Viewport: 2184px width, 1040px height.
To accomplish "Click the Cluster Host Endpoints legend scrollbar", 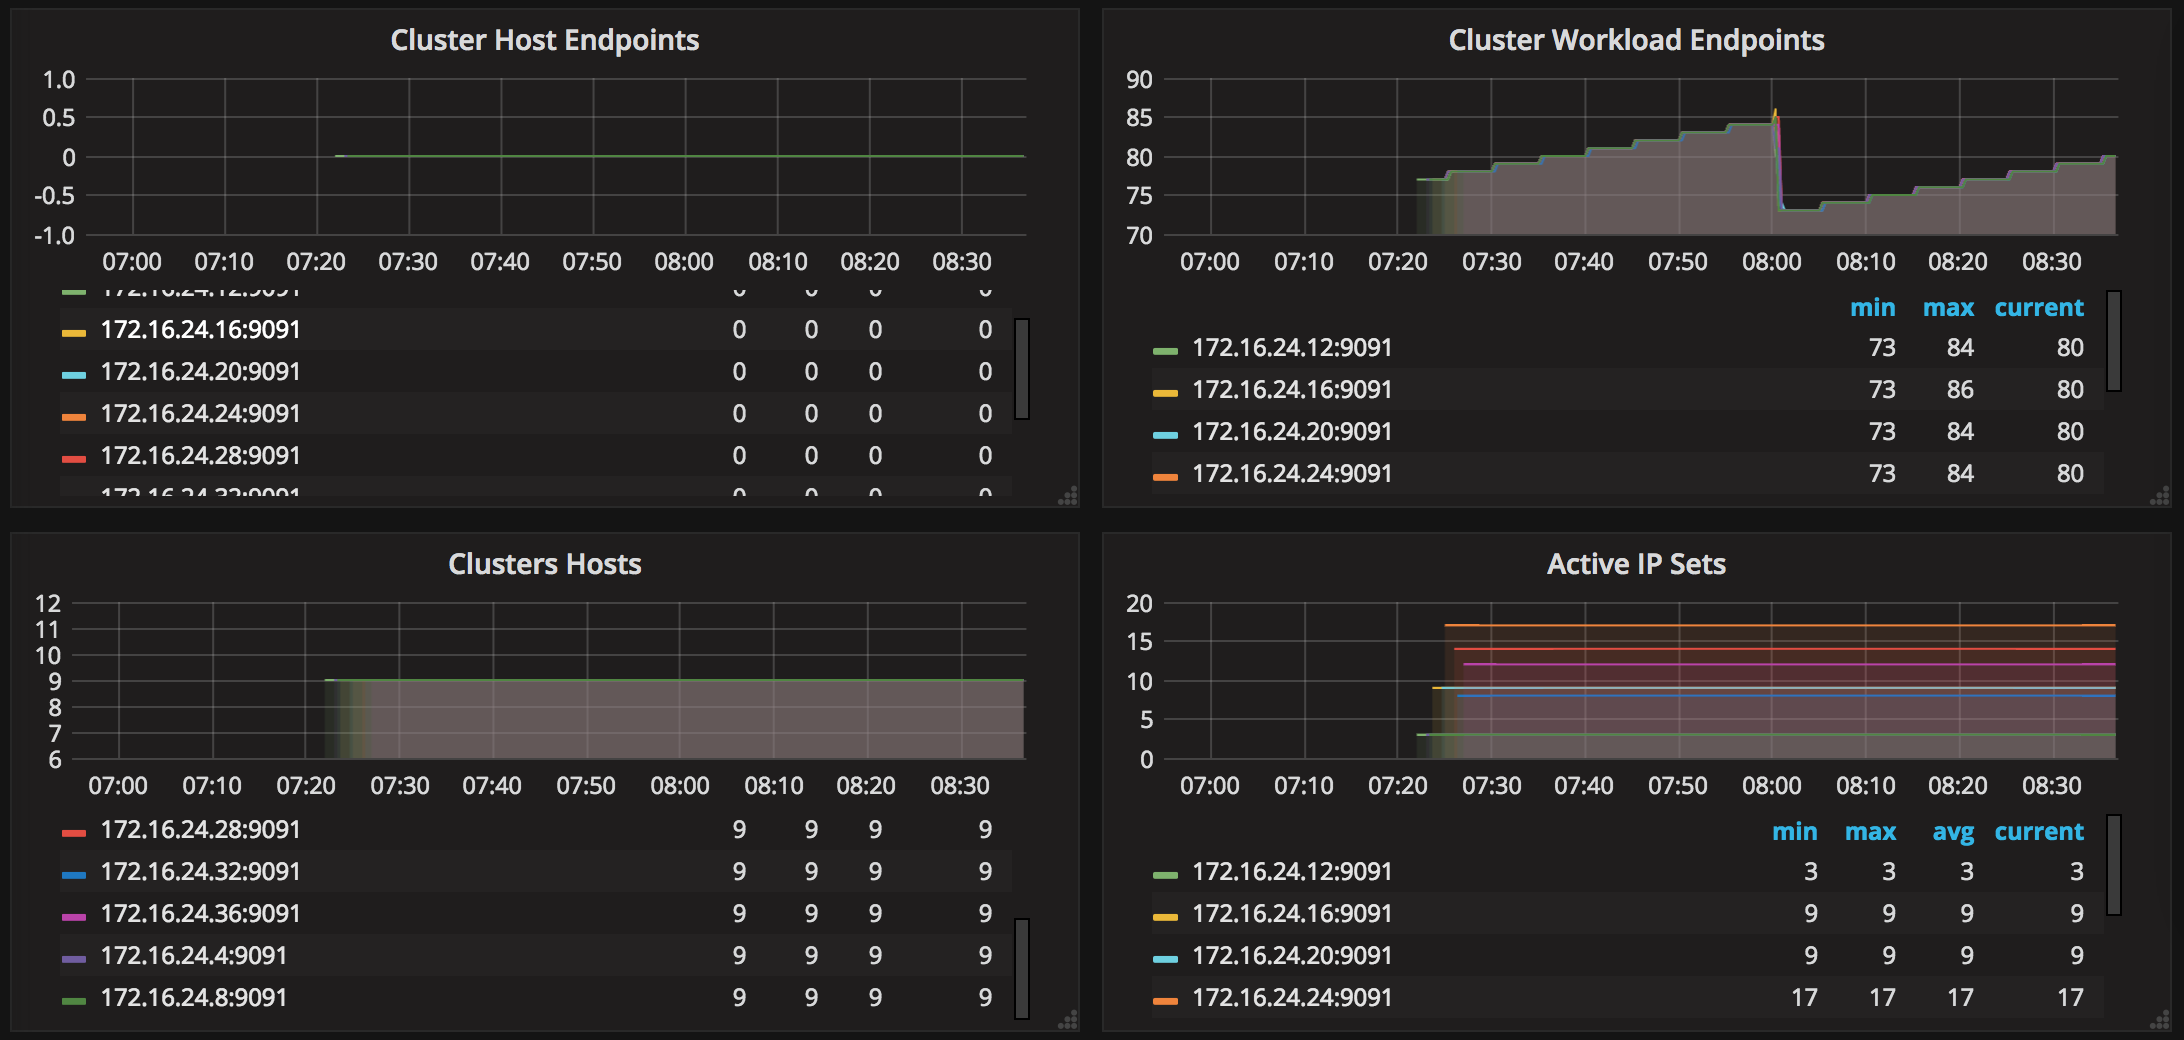I will (x=1022, y=369).
